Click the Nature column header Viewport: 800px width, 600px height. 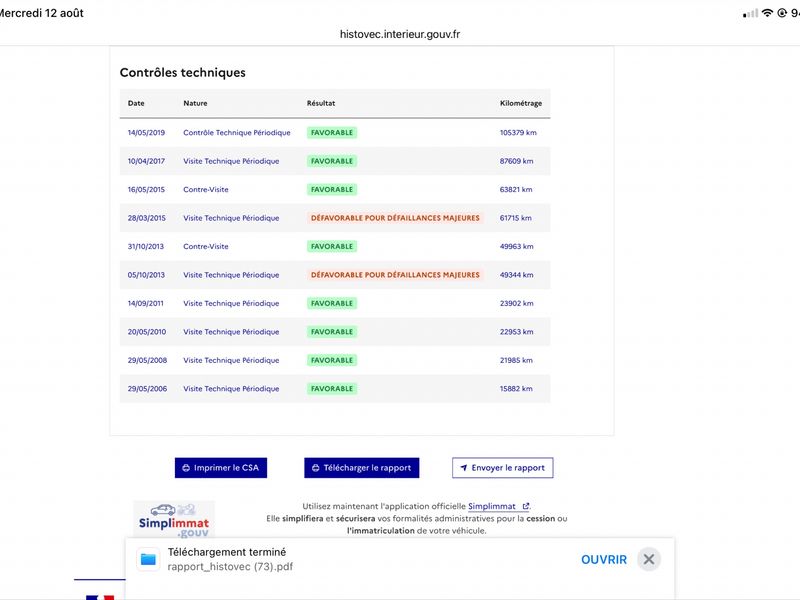(195, 103)
